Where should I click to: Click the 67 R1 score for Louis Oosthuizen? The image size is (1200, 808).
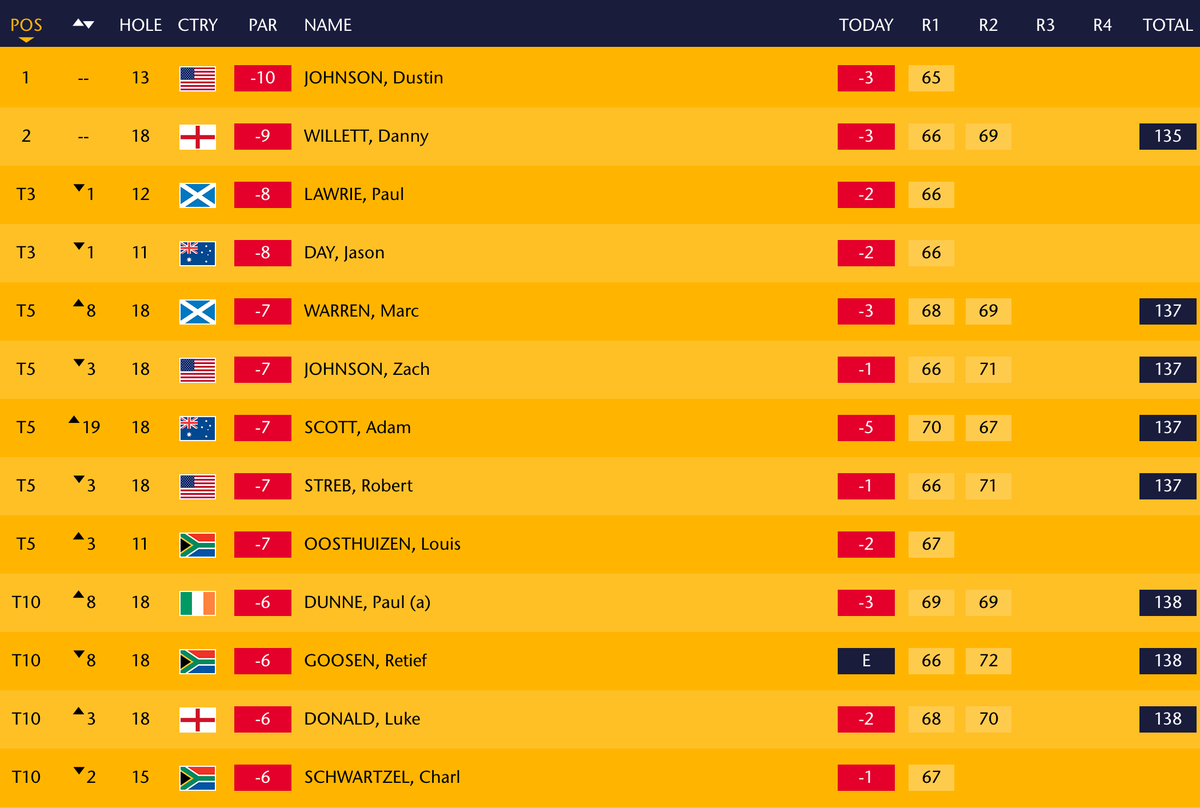coord(931,544)
